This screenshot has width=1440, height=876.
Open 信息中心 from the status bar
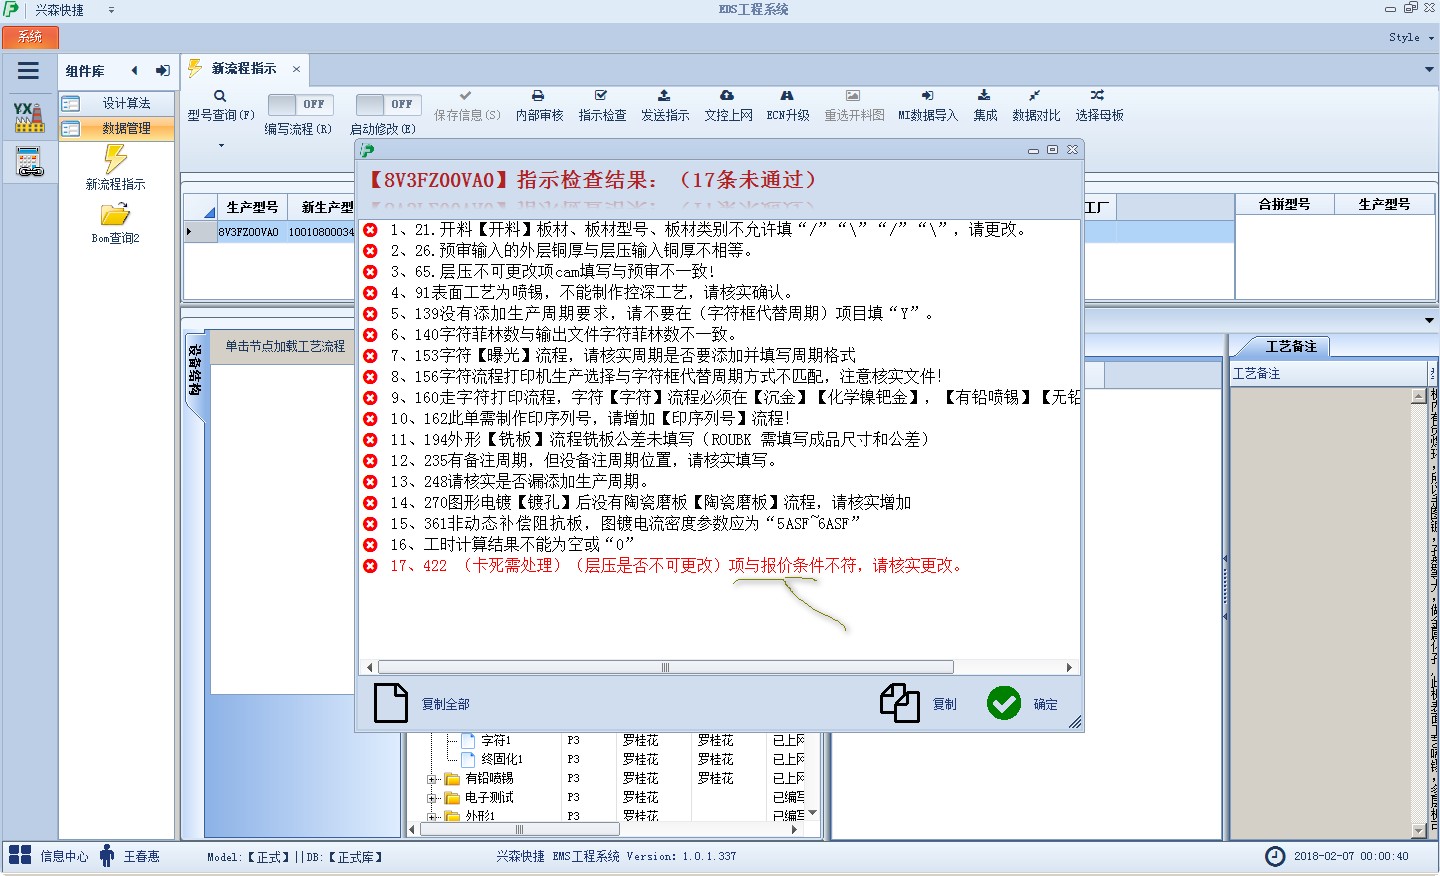point(48,856)
